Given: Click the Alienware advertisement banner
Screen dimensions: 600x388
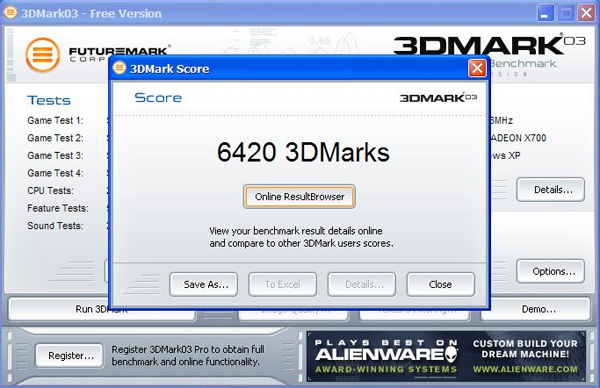Looking at the screenshot, I should [x=446, y=356].
